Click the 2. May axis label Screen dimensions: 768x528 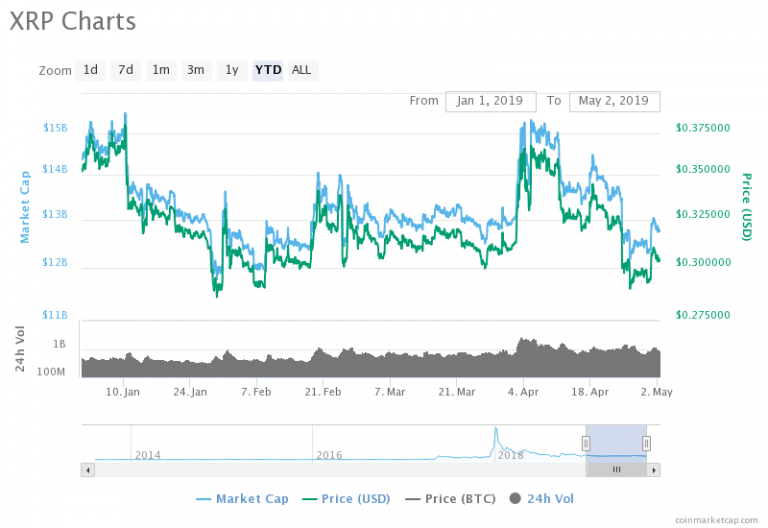657,392
